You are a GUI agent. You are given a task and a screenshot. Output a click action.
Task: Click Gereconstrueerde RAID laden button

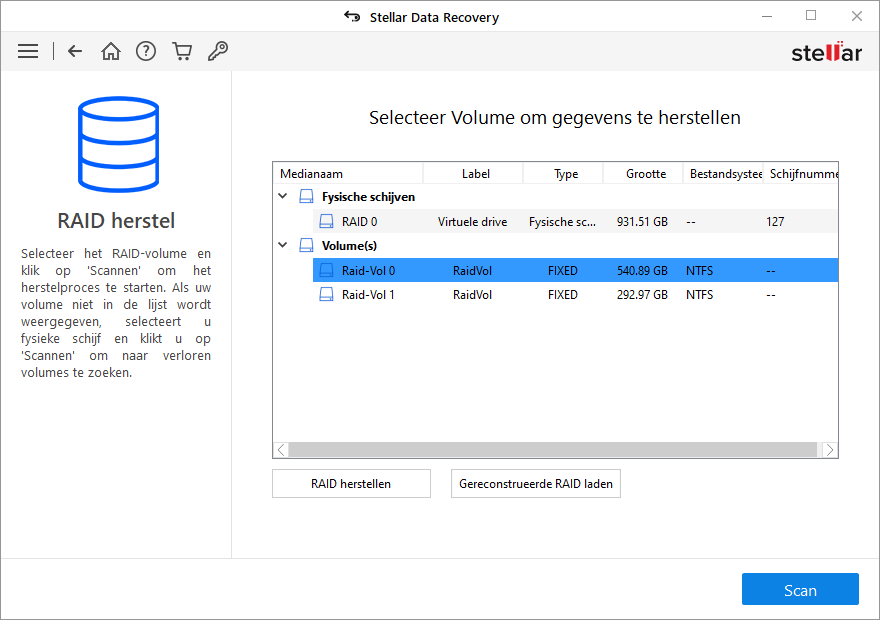(536, 484)
